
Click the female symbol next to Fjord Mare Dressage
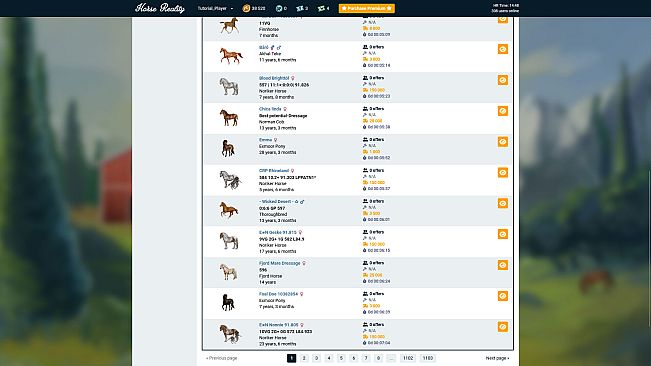[x=304, y=263]
